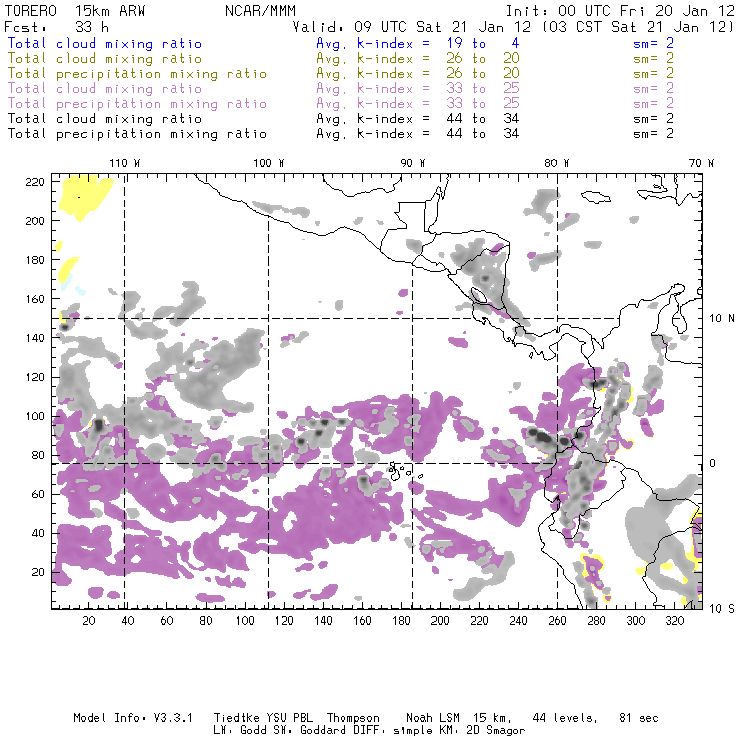This screenshot has height=740, width=740.
Task: Click the blue 'sm= 2' value
Action: tap(653, 44)
